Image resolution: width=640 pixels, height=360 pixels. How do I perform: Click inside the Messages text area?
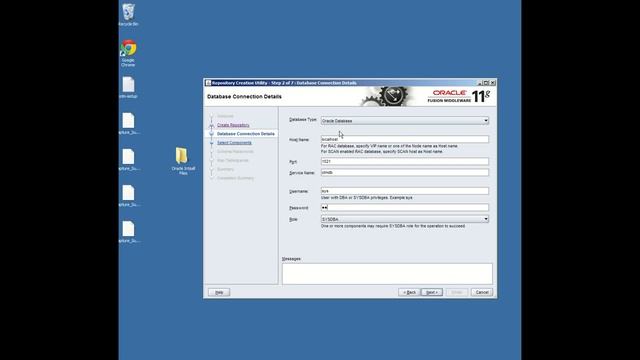[x=387, y=273]
